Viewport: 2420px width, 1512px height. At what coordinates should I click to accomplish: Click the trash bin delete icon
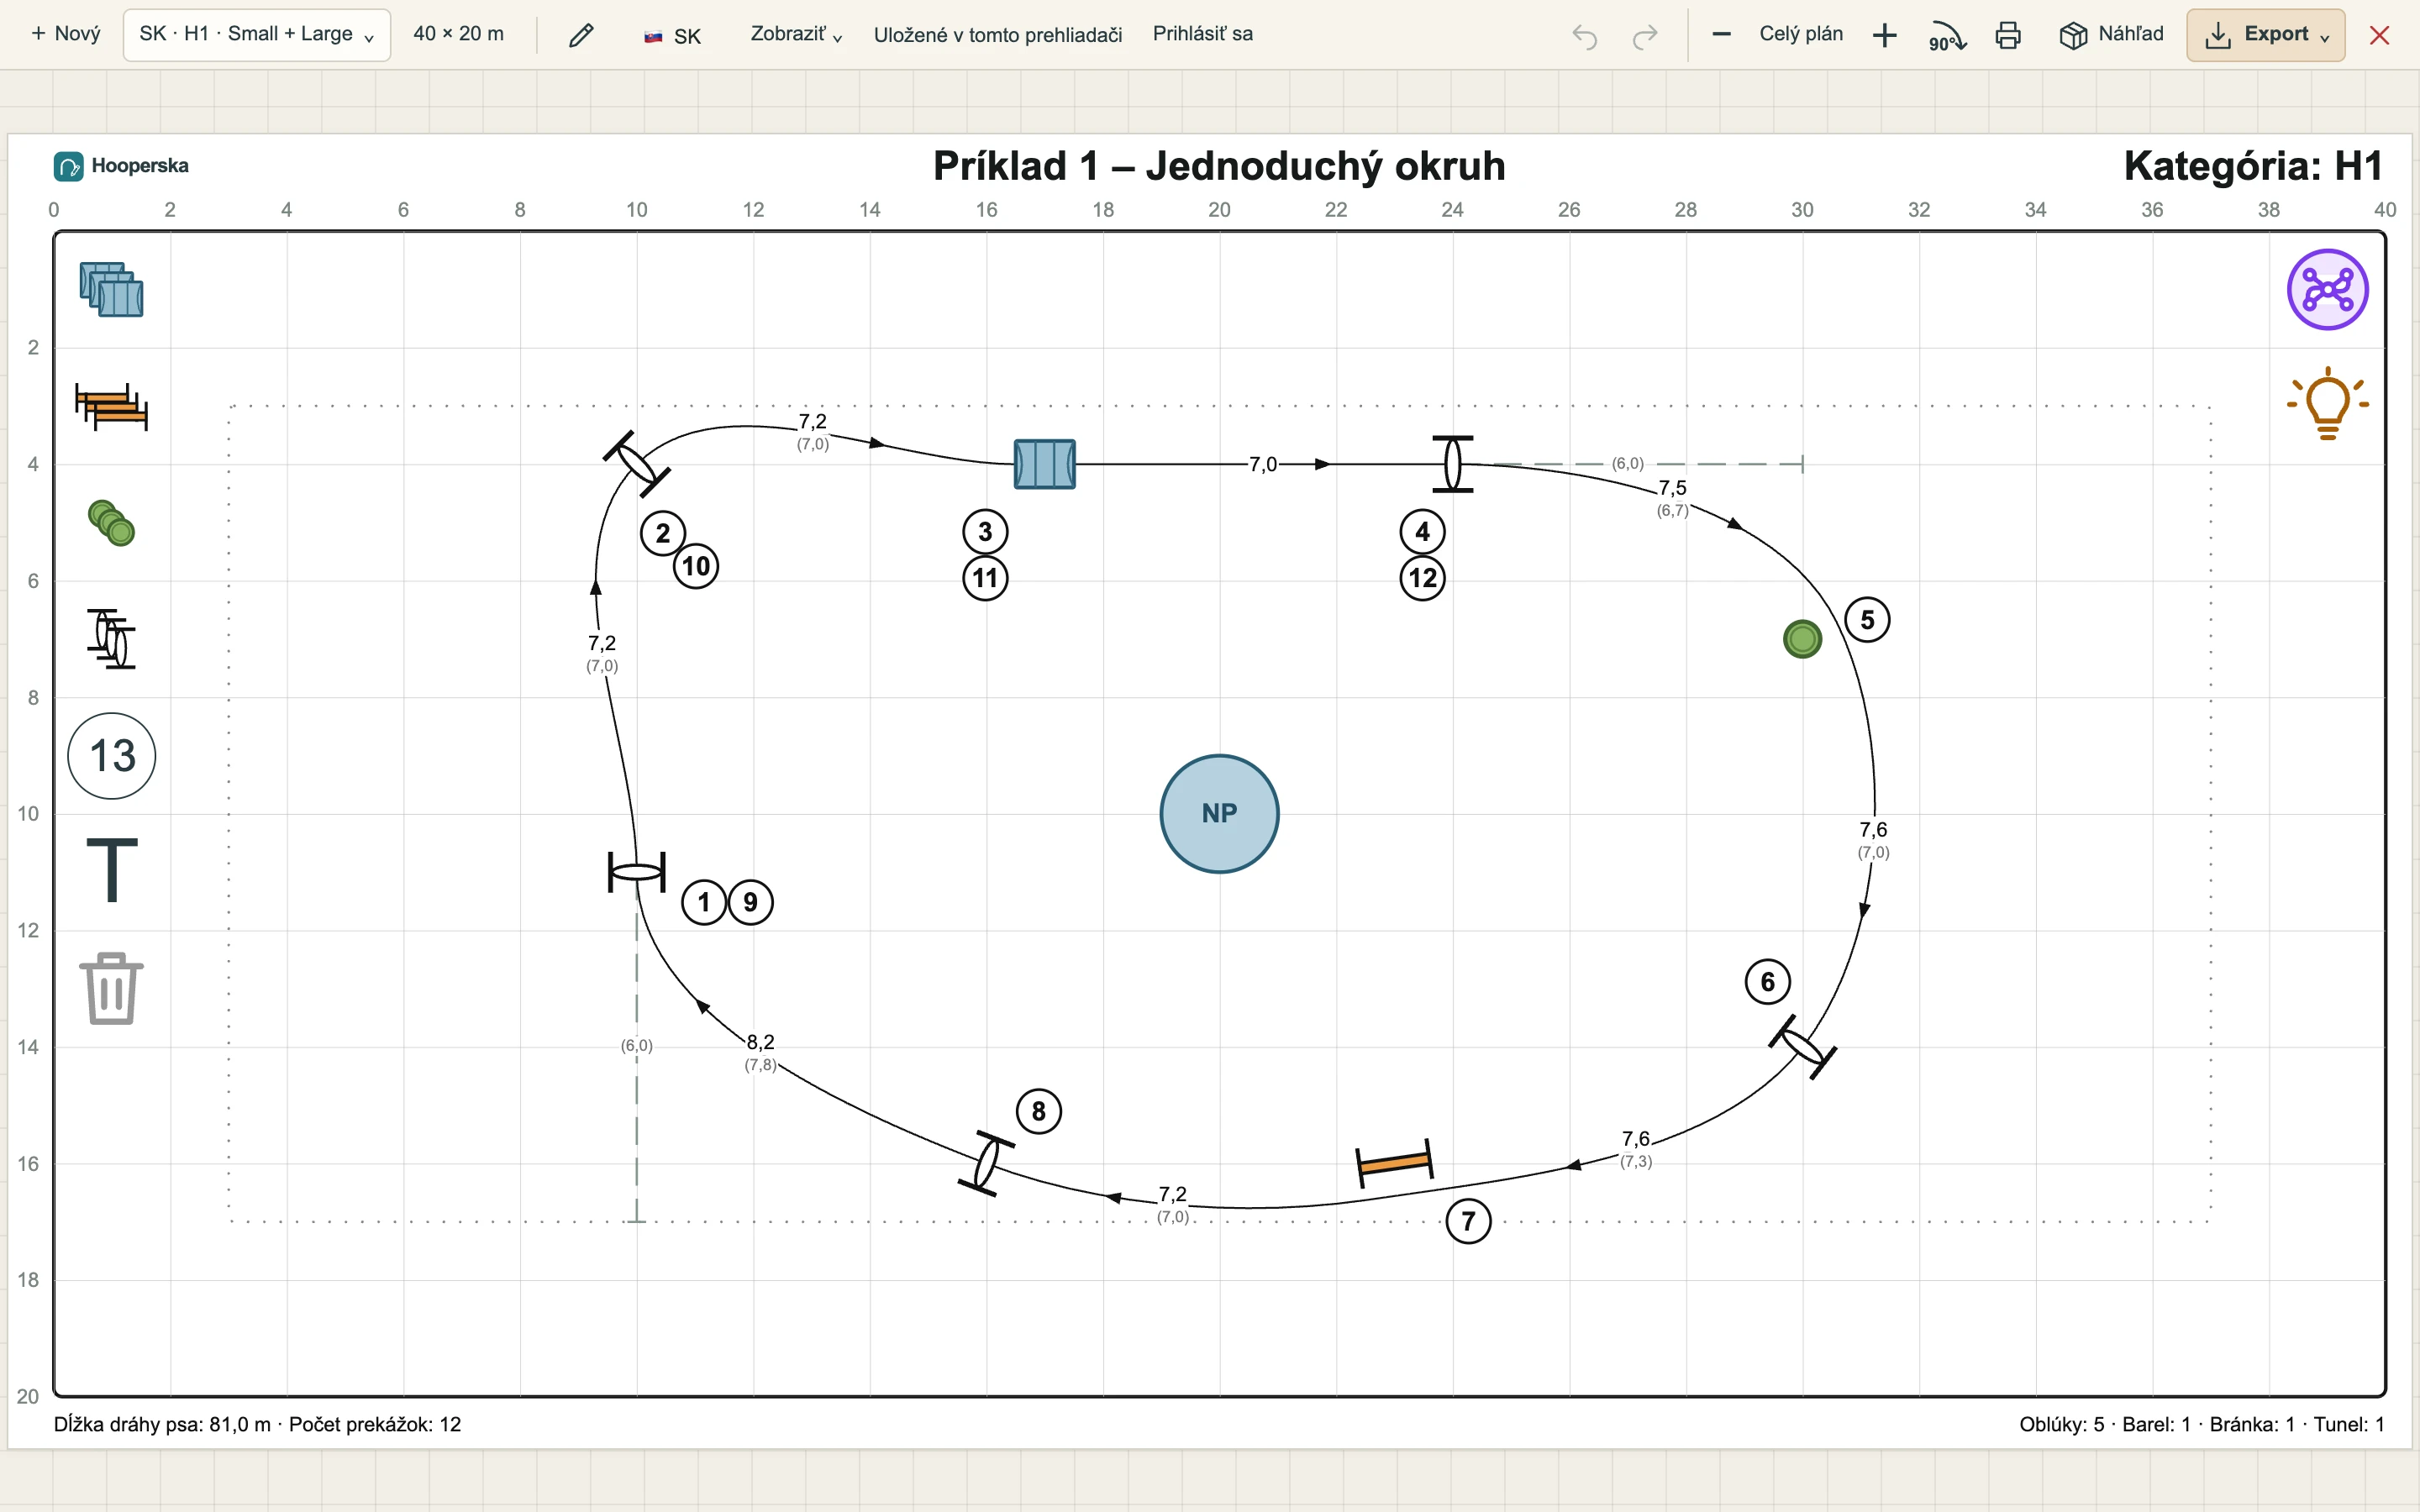click(x=111, y=988)
